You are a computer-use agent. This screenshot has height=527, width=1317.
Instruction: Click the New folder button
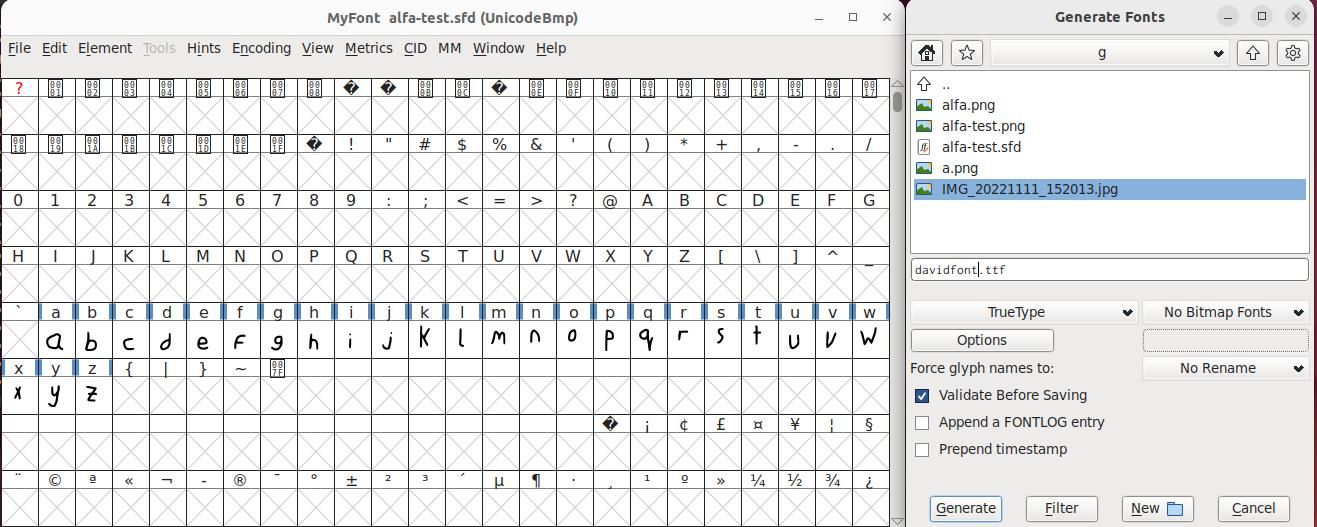click(1157, 508)
